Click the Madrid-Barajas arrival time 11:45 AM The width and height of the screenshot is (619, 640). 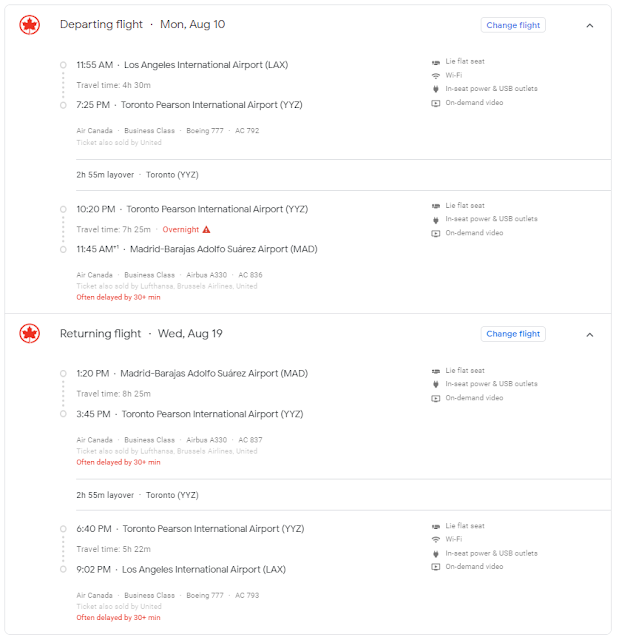(x=97, y=250)
